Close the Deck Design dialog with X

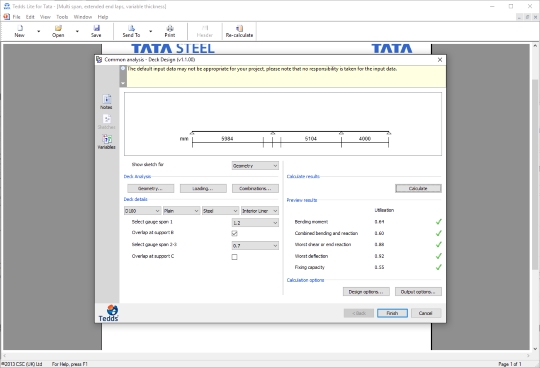(440, 60)
